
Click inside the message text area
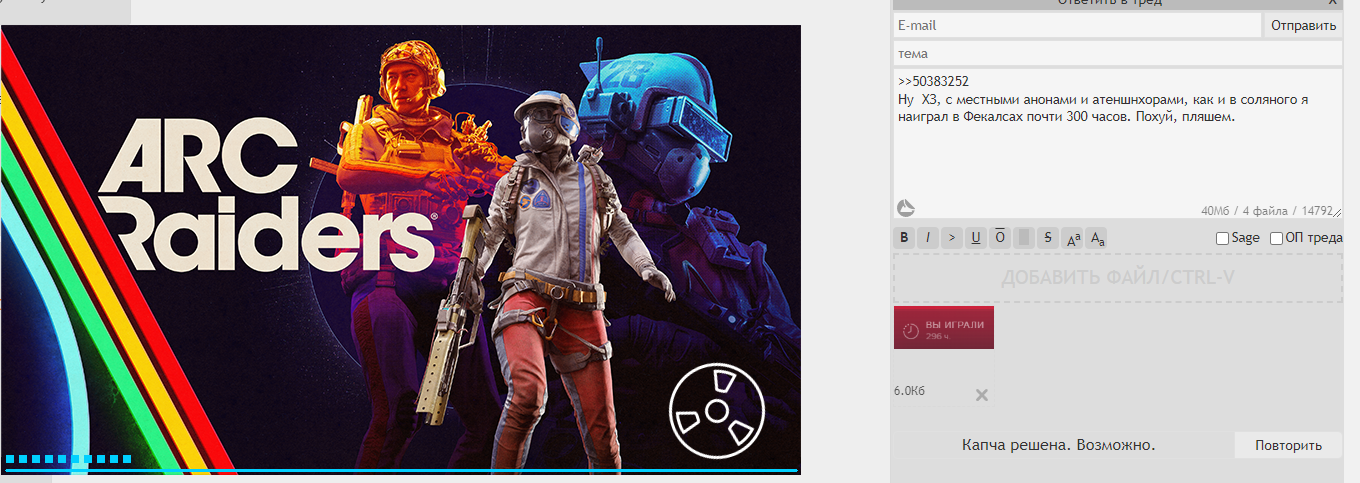coord(1117,143)
